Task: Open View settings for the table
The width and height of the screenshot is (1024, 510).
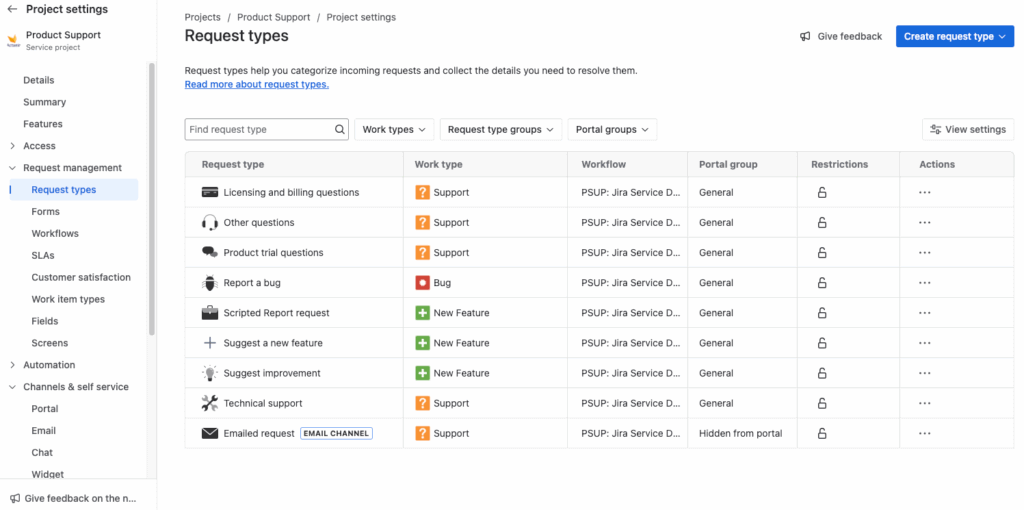Action: pyautogui.click(x=968, y=129)
